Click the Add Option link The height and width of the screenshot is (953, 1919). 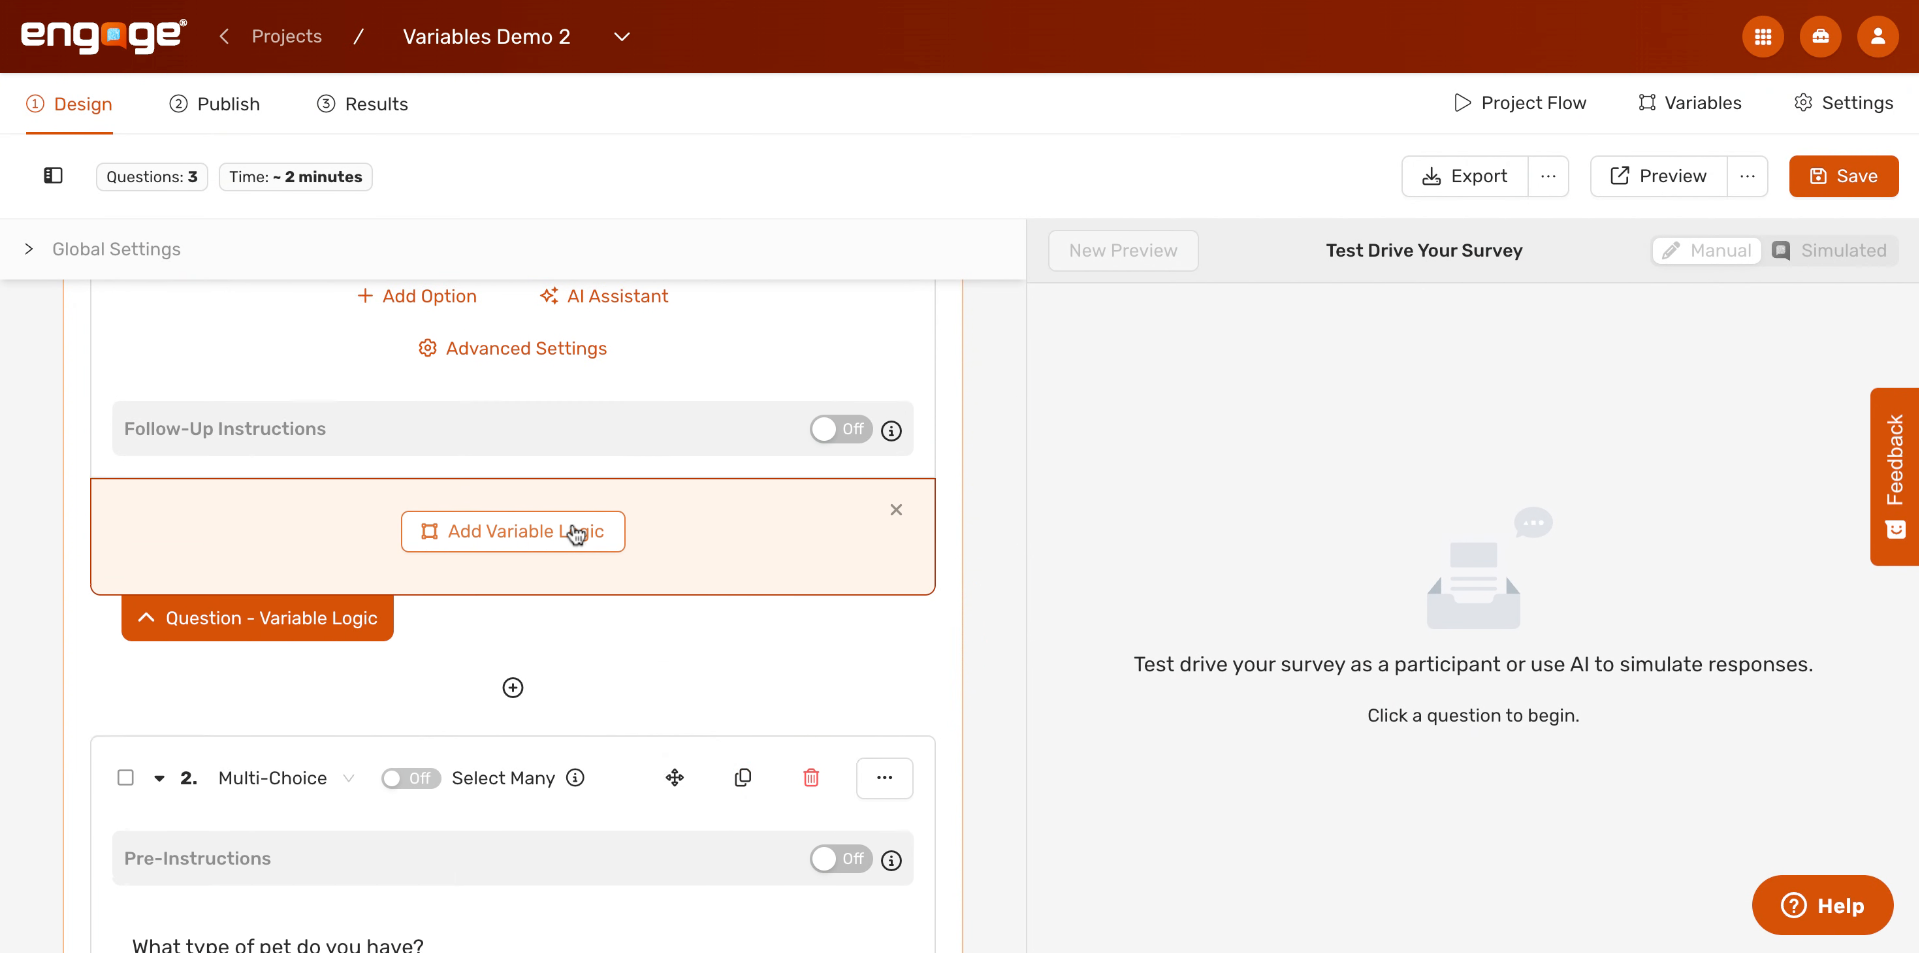[417, 296]
